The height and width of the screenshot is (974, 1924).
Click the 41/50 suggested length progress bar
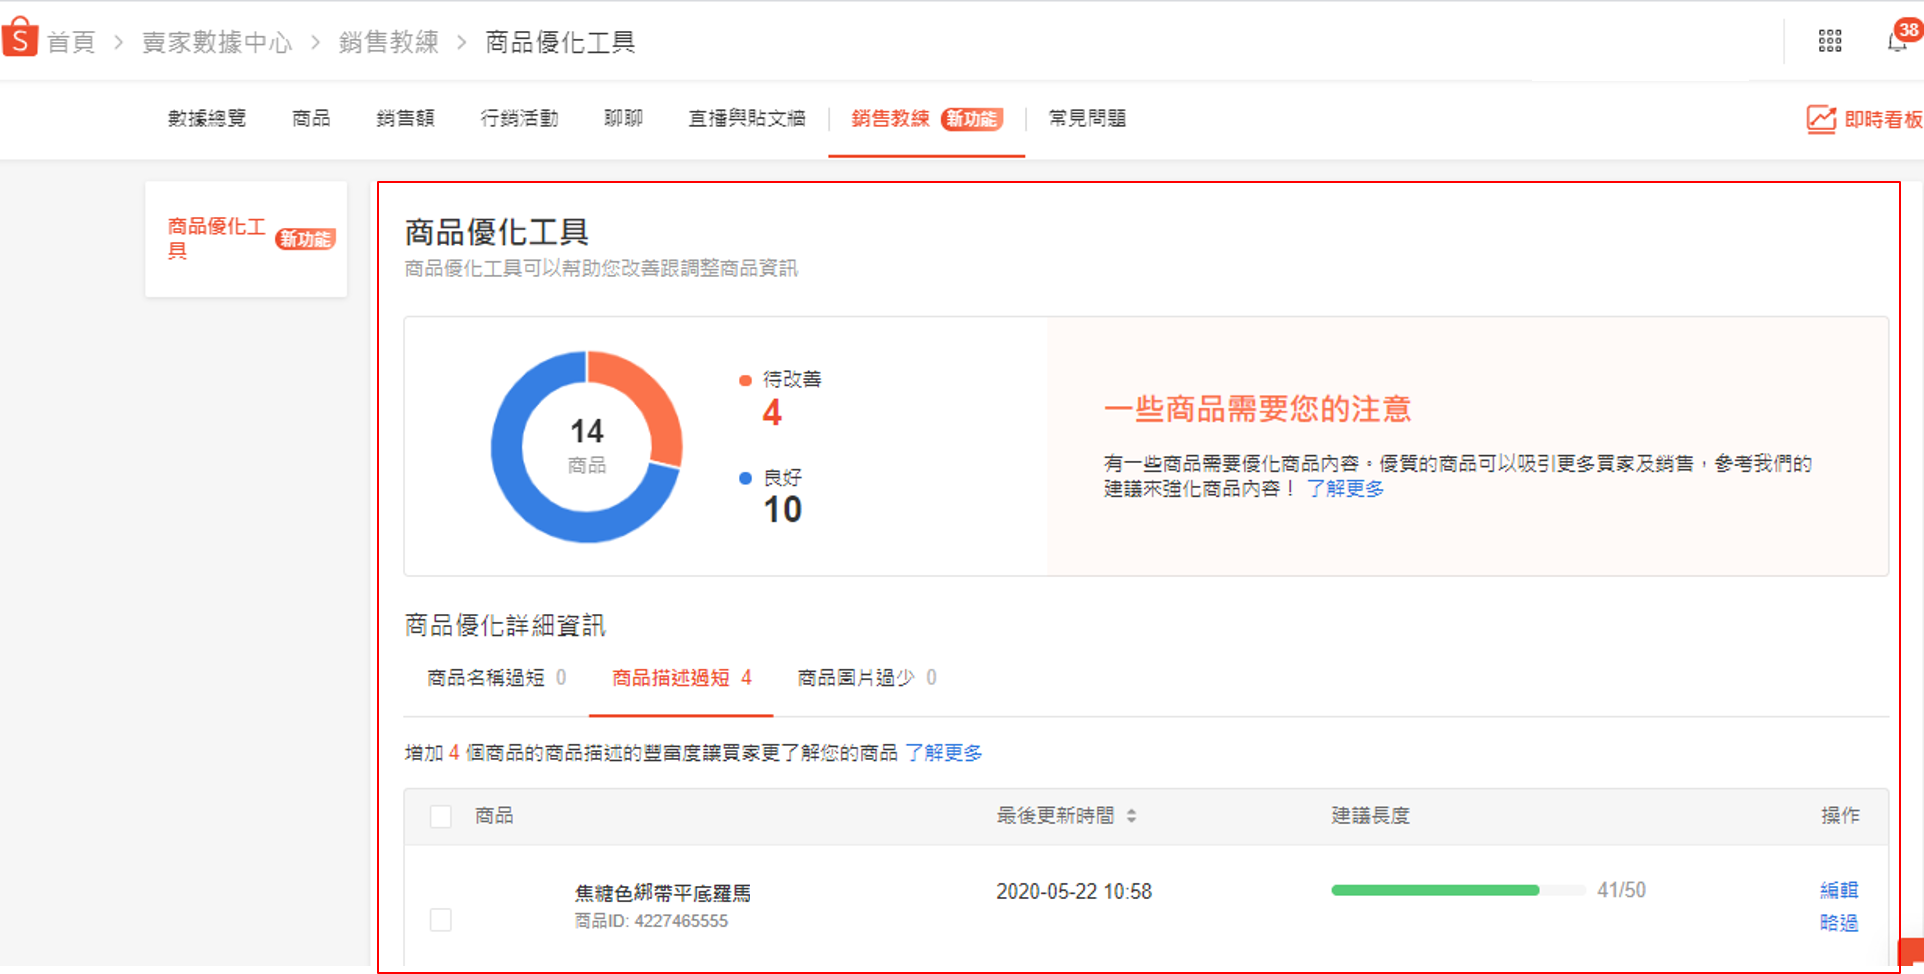point(1457,890)
